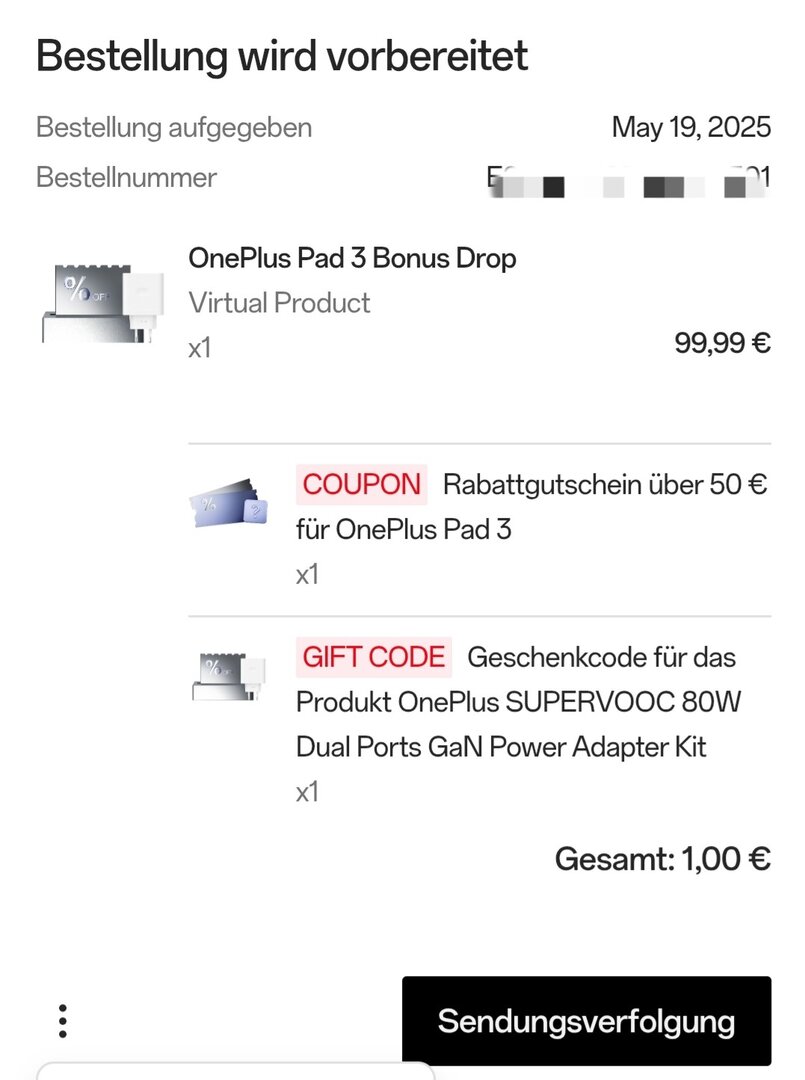The height and width of the screenshot is (1080, 805).
Task: Tap the Gesamt: 1,00 € total
Action: (663, 859)
